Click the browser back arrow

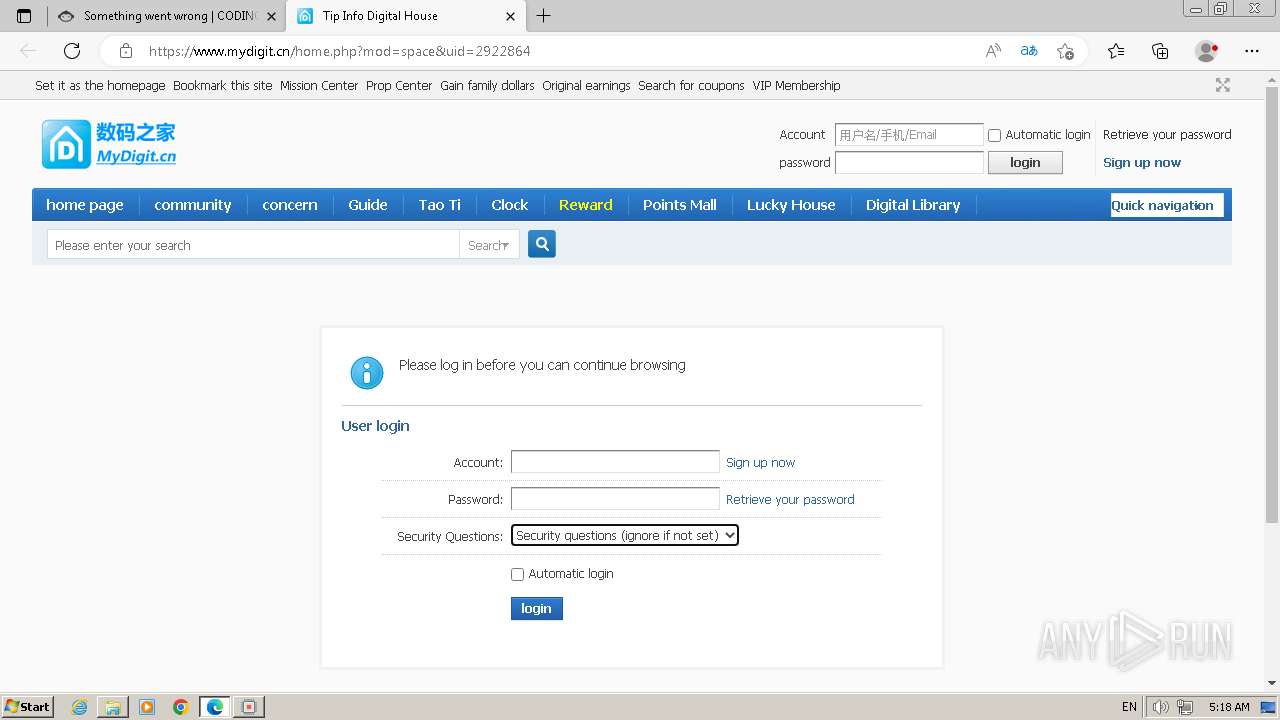[28, 51]
